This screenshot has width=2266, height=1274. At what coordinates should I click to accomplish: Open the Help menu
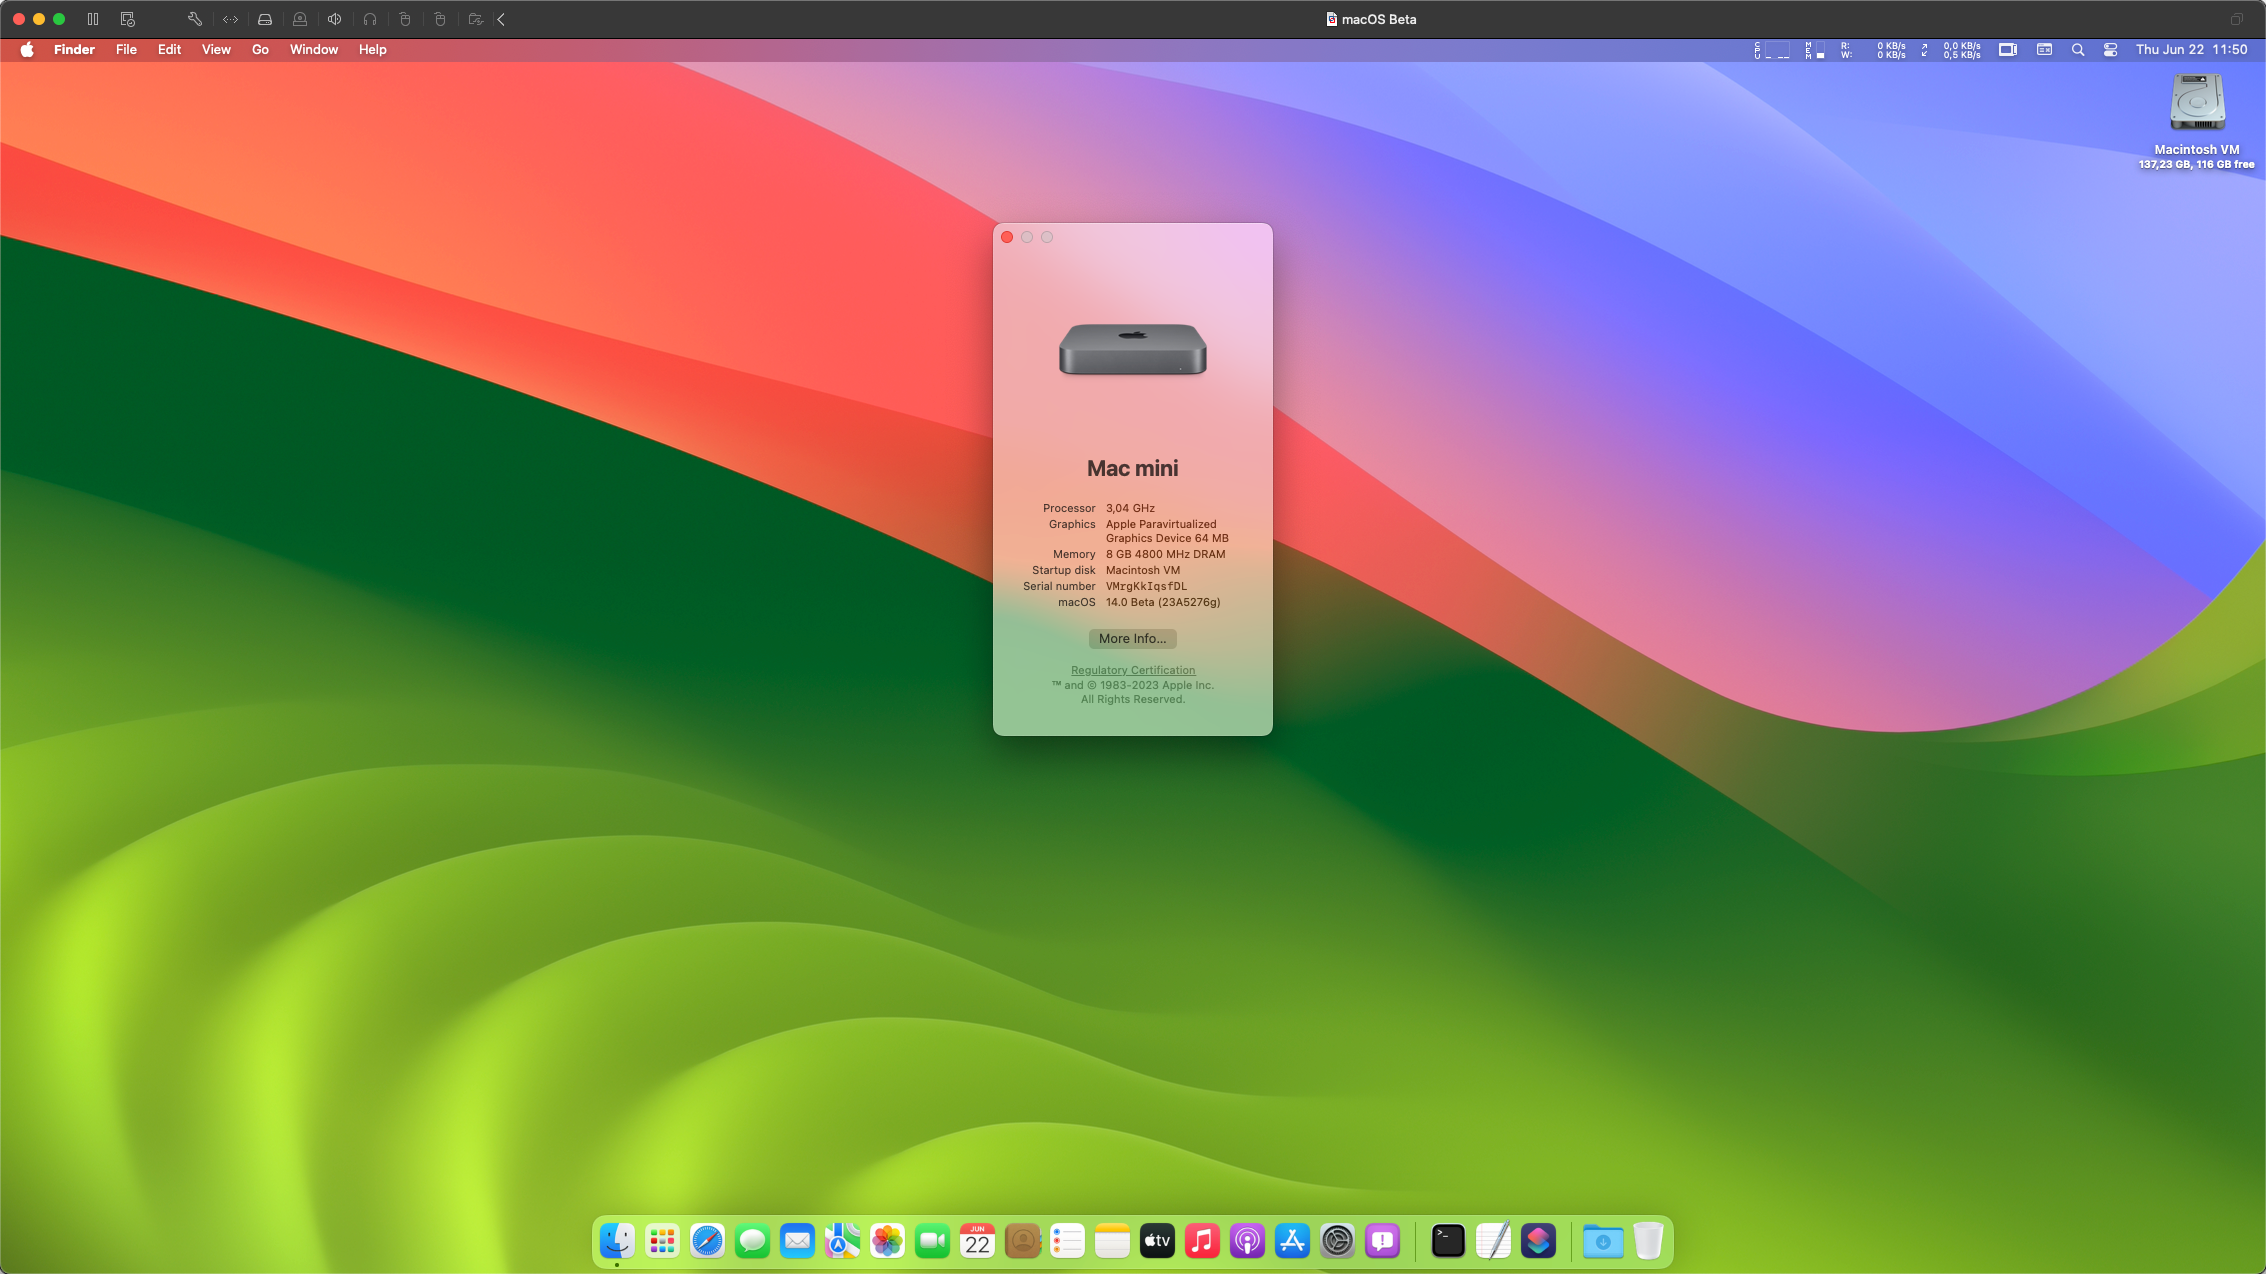coord(373,50)
